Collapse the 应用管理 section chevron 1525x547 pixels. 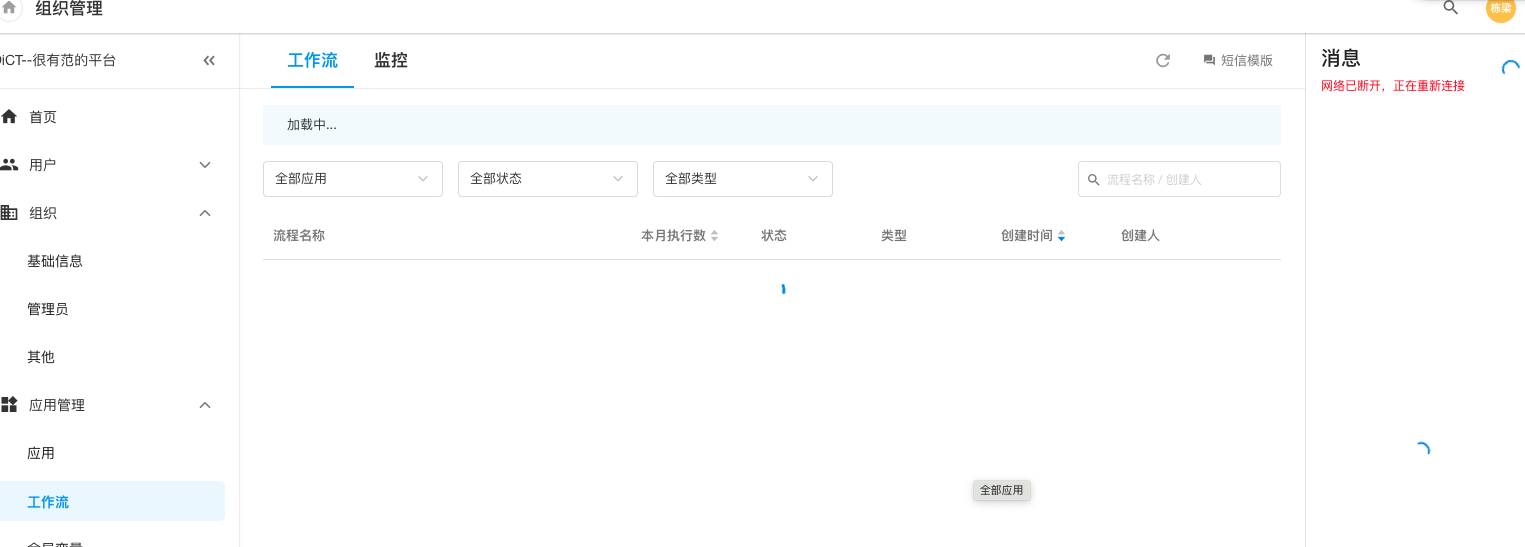coord(205,405)
